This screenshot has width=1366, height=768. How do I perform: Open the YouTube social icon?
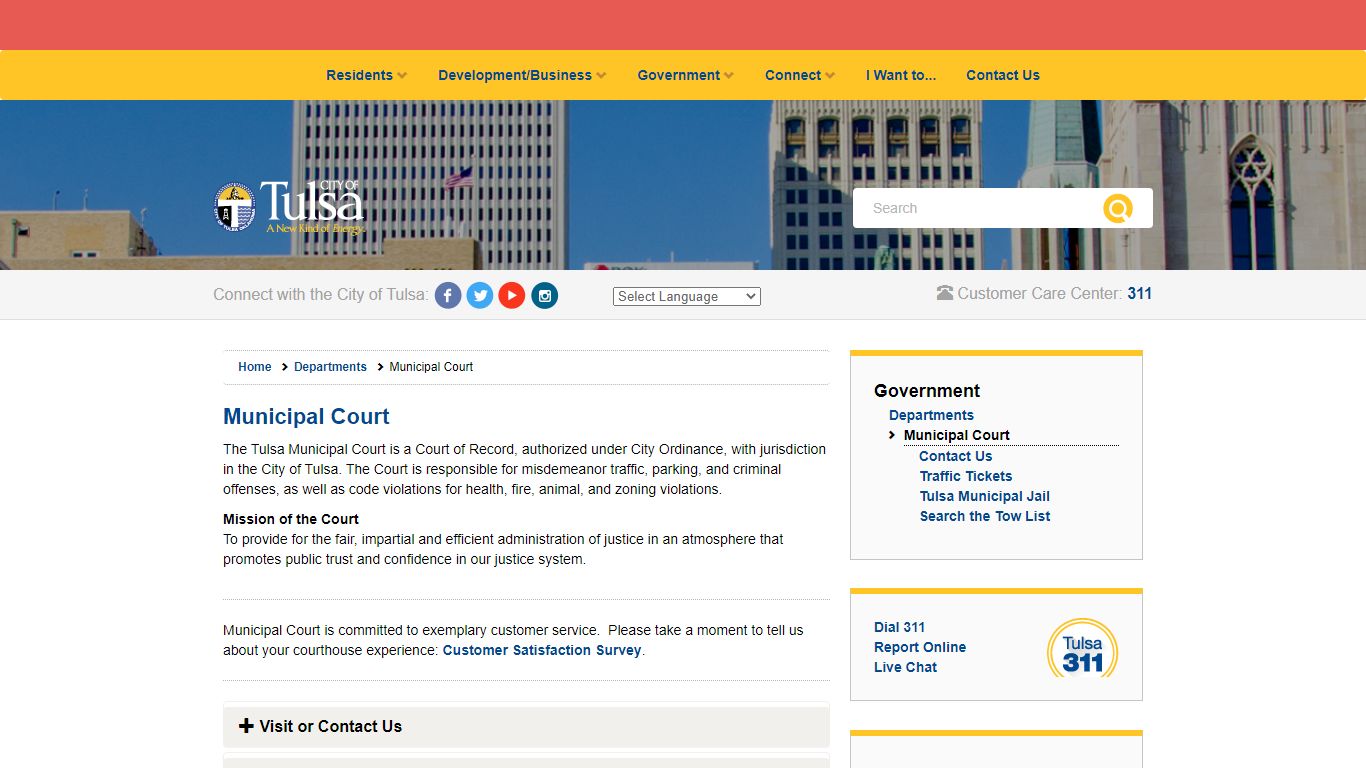[512, 296]
